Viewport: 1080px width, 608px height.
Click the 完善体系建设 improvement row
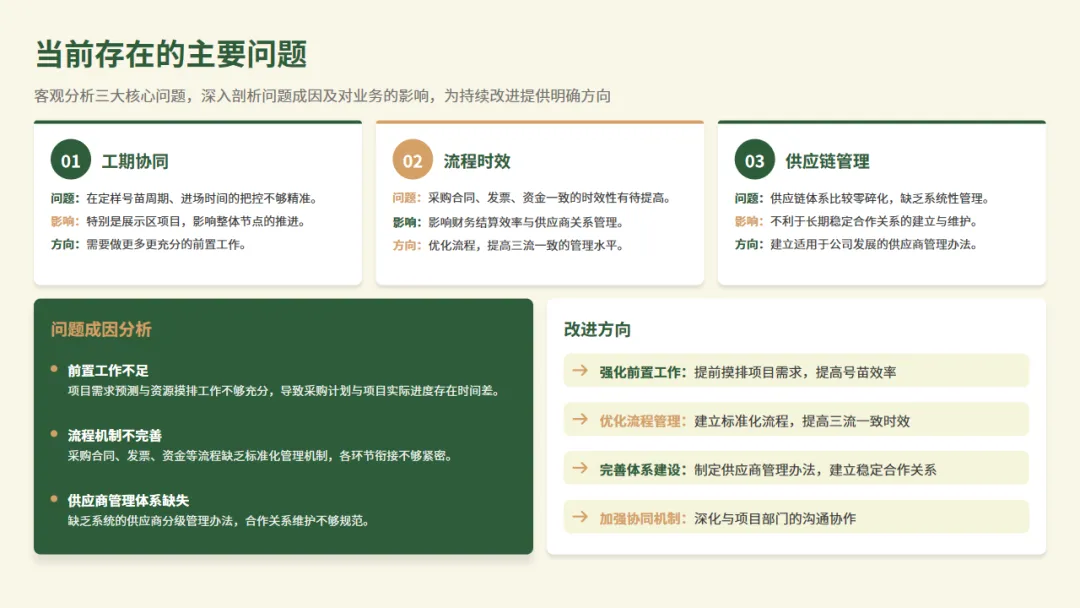point(796,468)
